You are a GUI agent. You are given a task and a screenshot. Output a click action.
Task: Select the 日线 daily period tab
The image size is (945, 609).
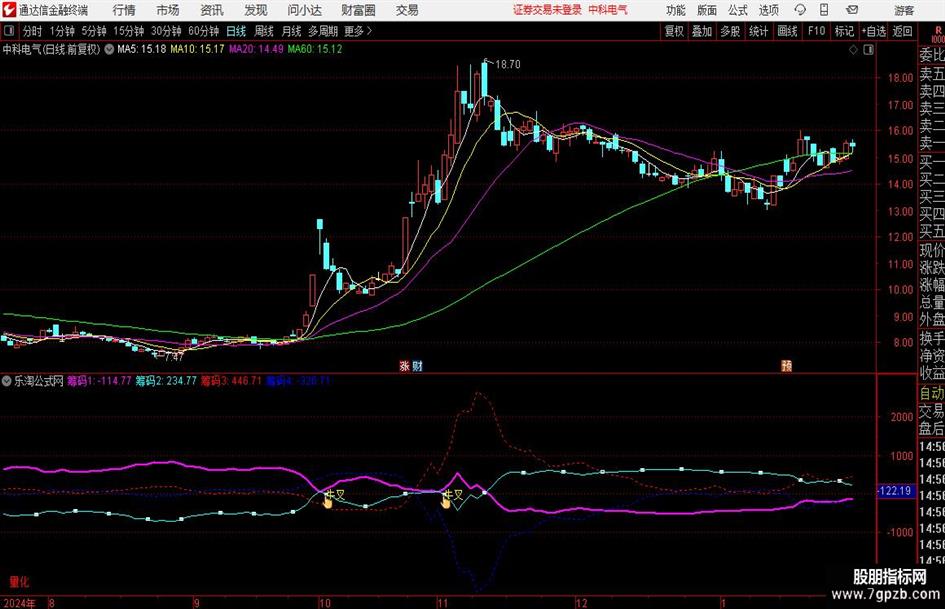pos(236,31)
